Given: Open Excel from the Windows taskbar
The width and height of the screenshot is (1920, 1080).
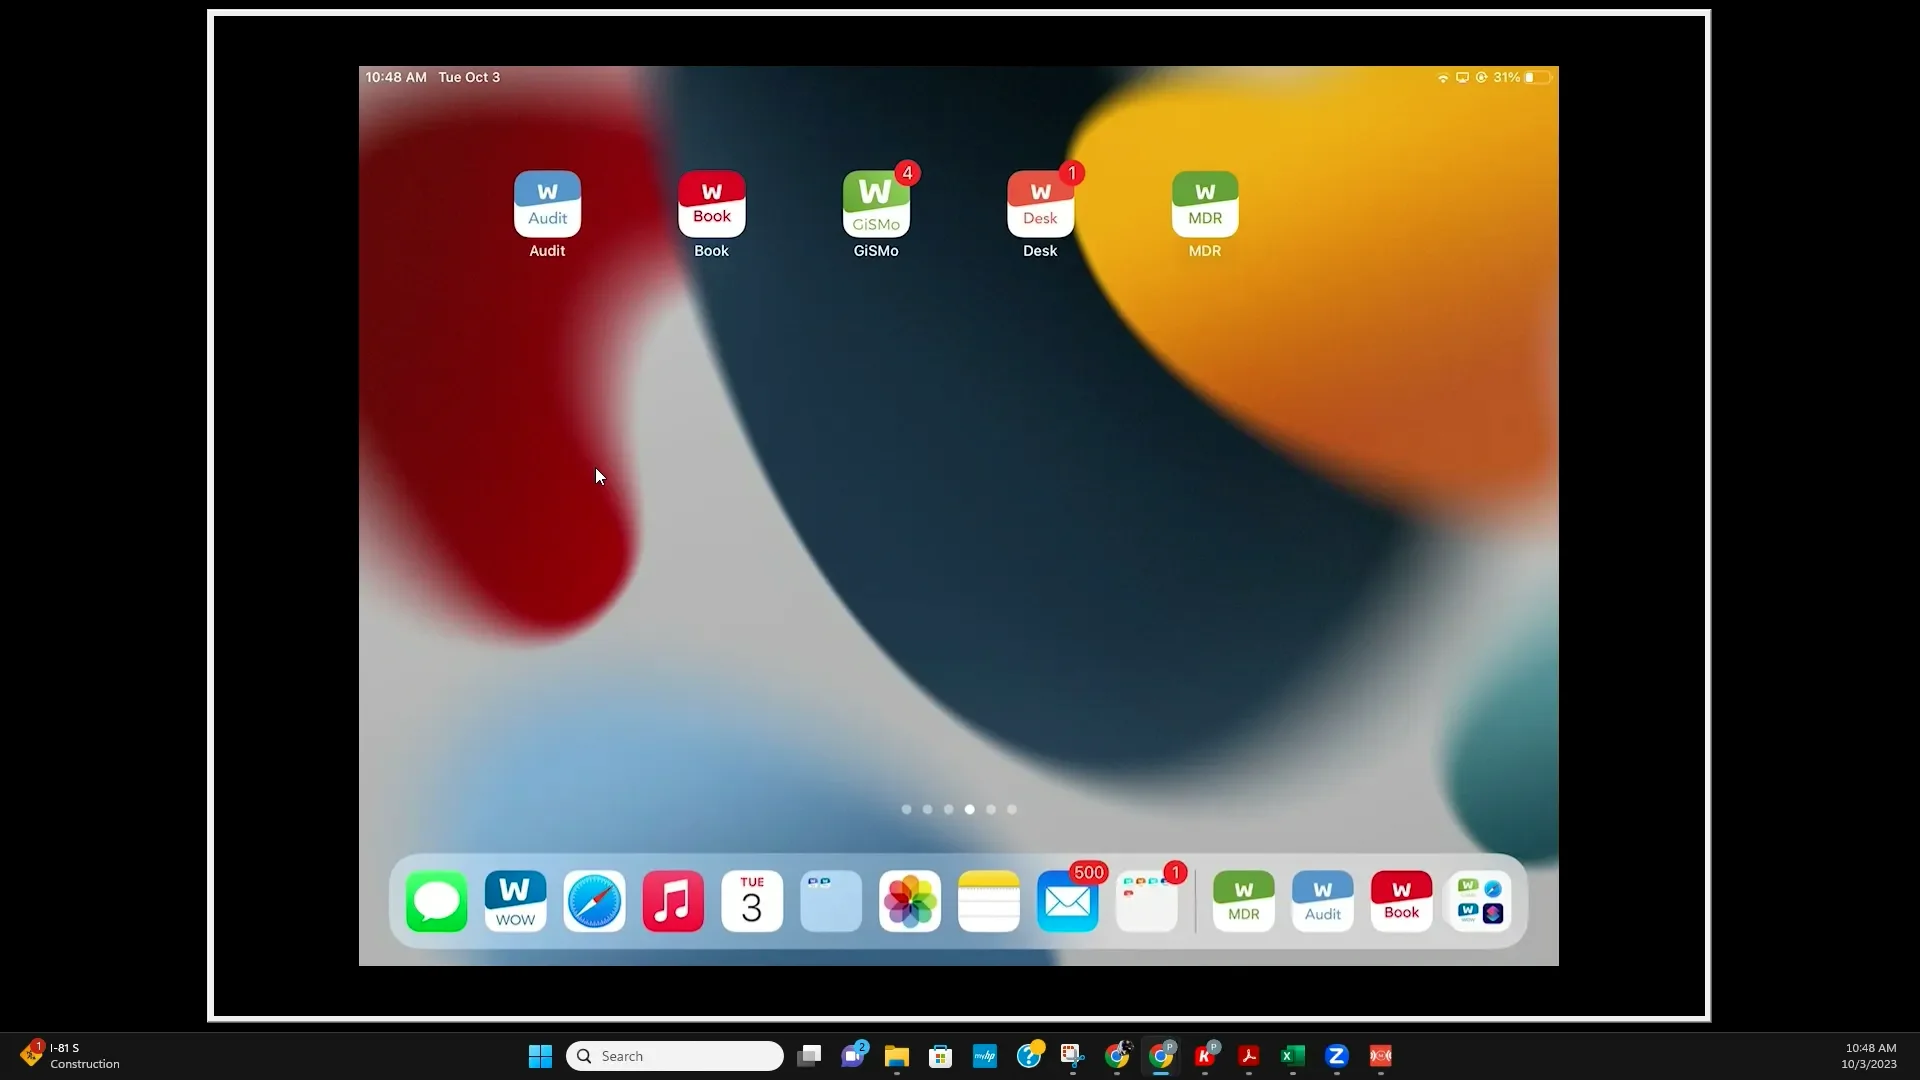Looking at the screenshot, I should point(1292,1056).
